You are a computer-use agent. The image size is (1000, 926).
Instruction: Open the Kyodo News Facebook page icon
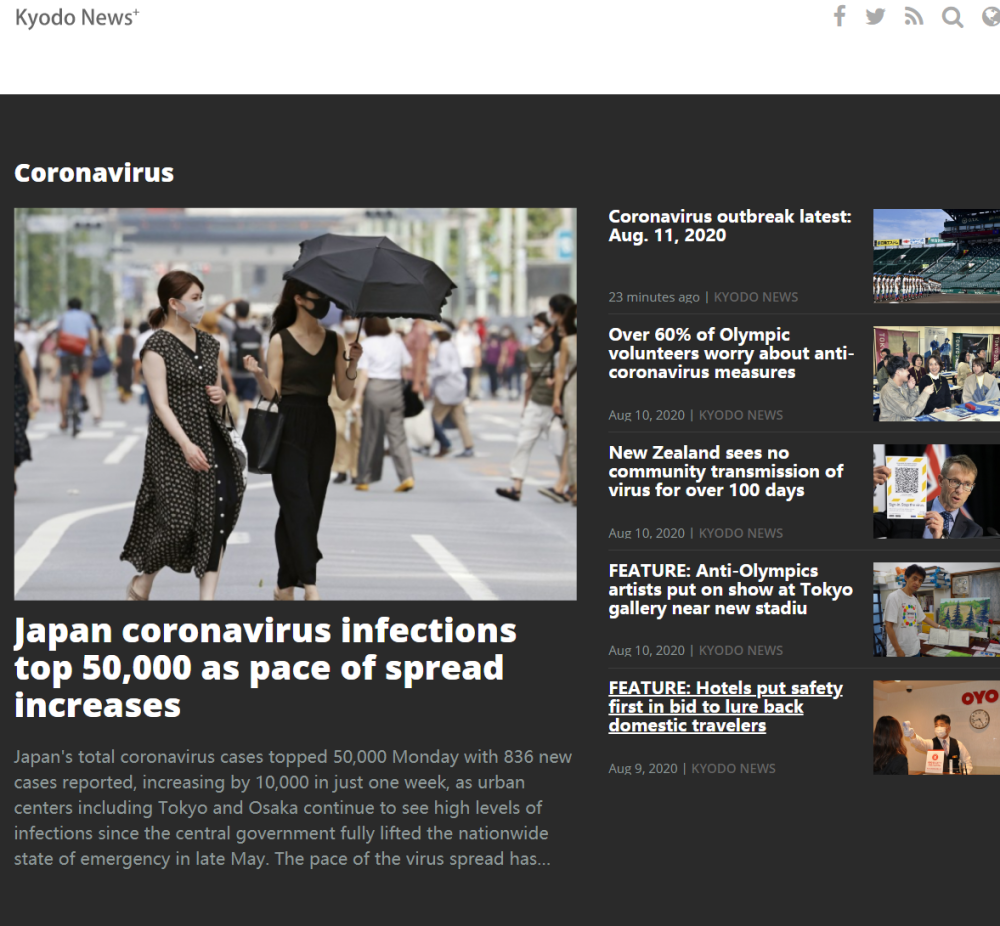(840, 17)
